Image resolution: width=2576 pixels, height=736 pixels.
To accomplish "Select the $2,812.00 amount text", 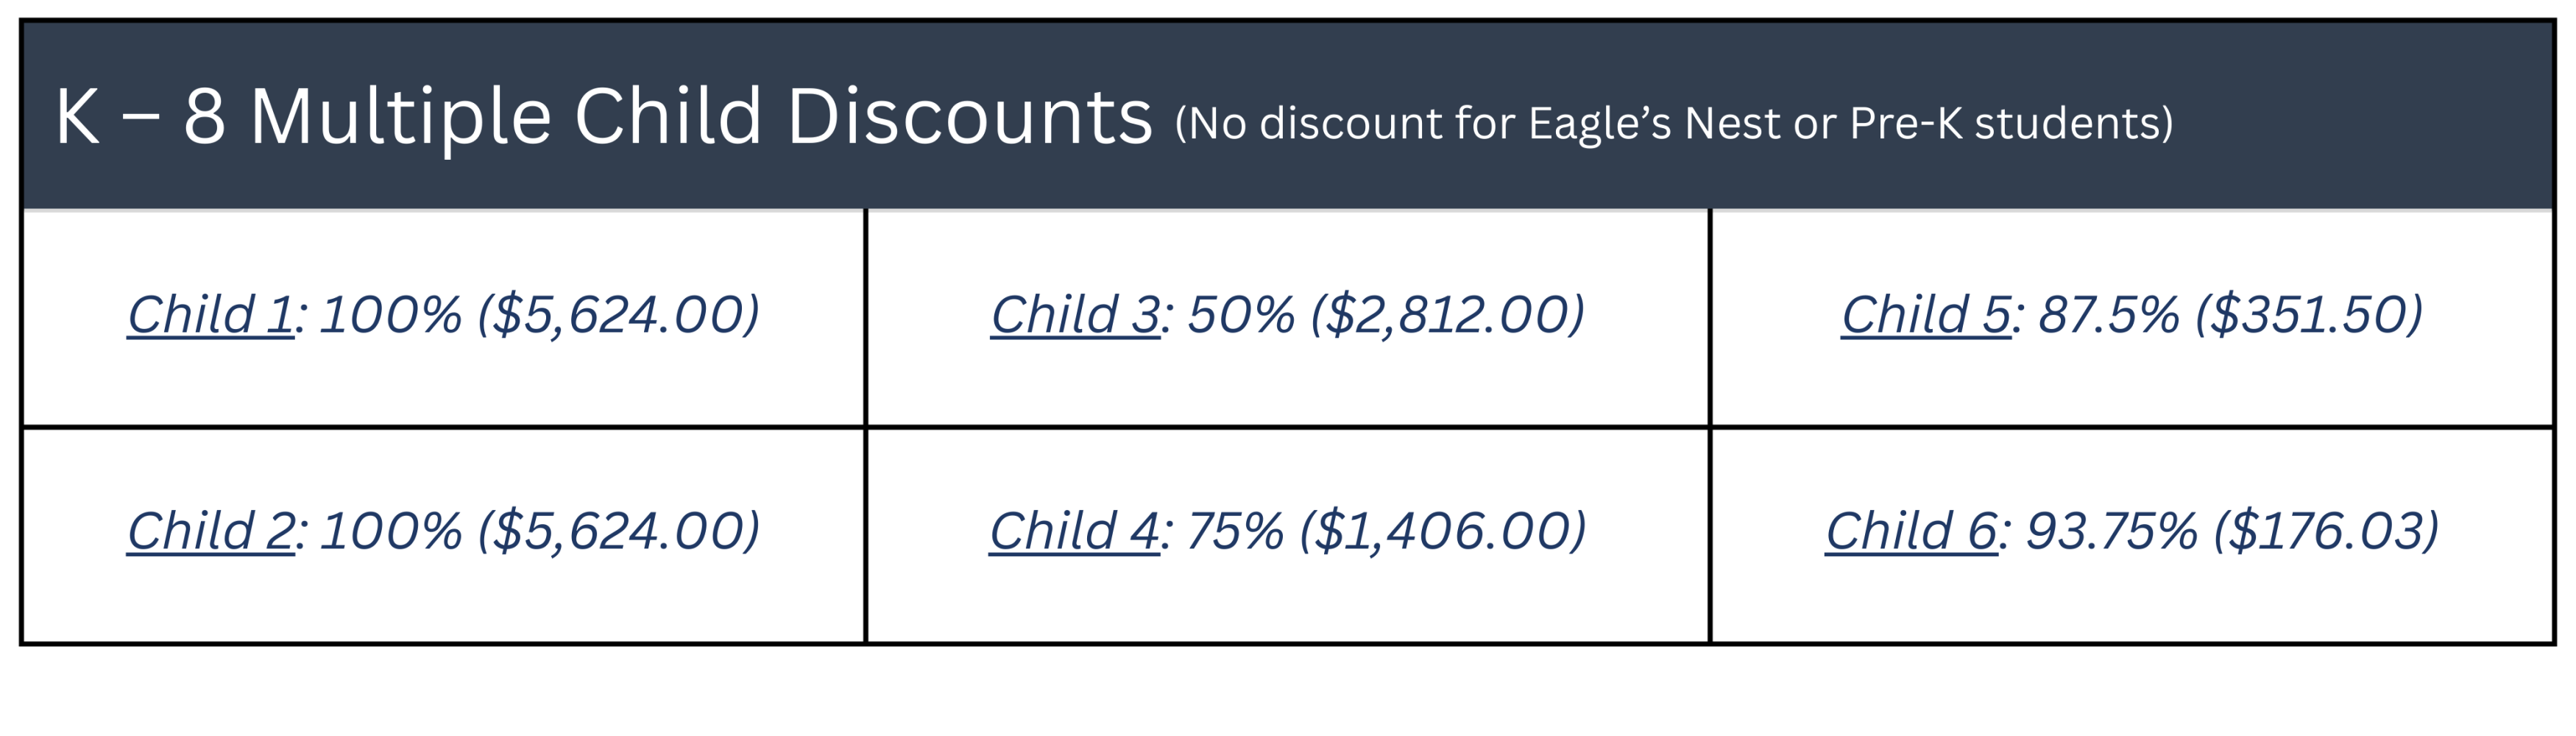I will [x=1447, y=315].
